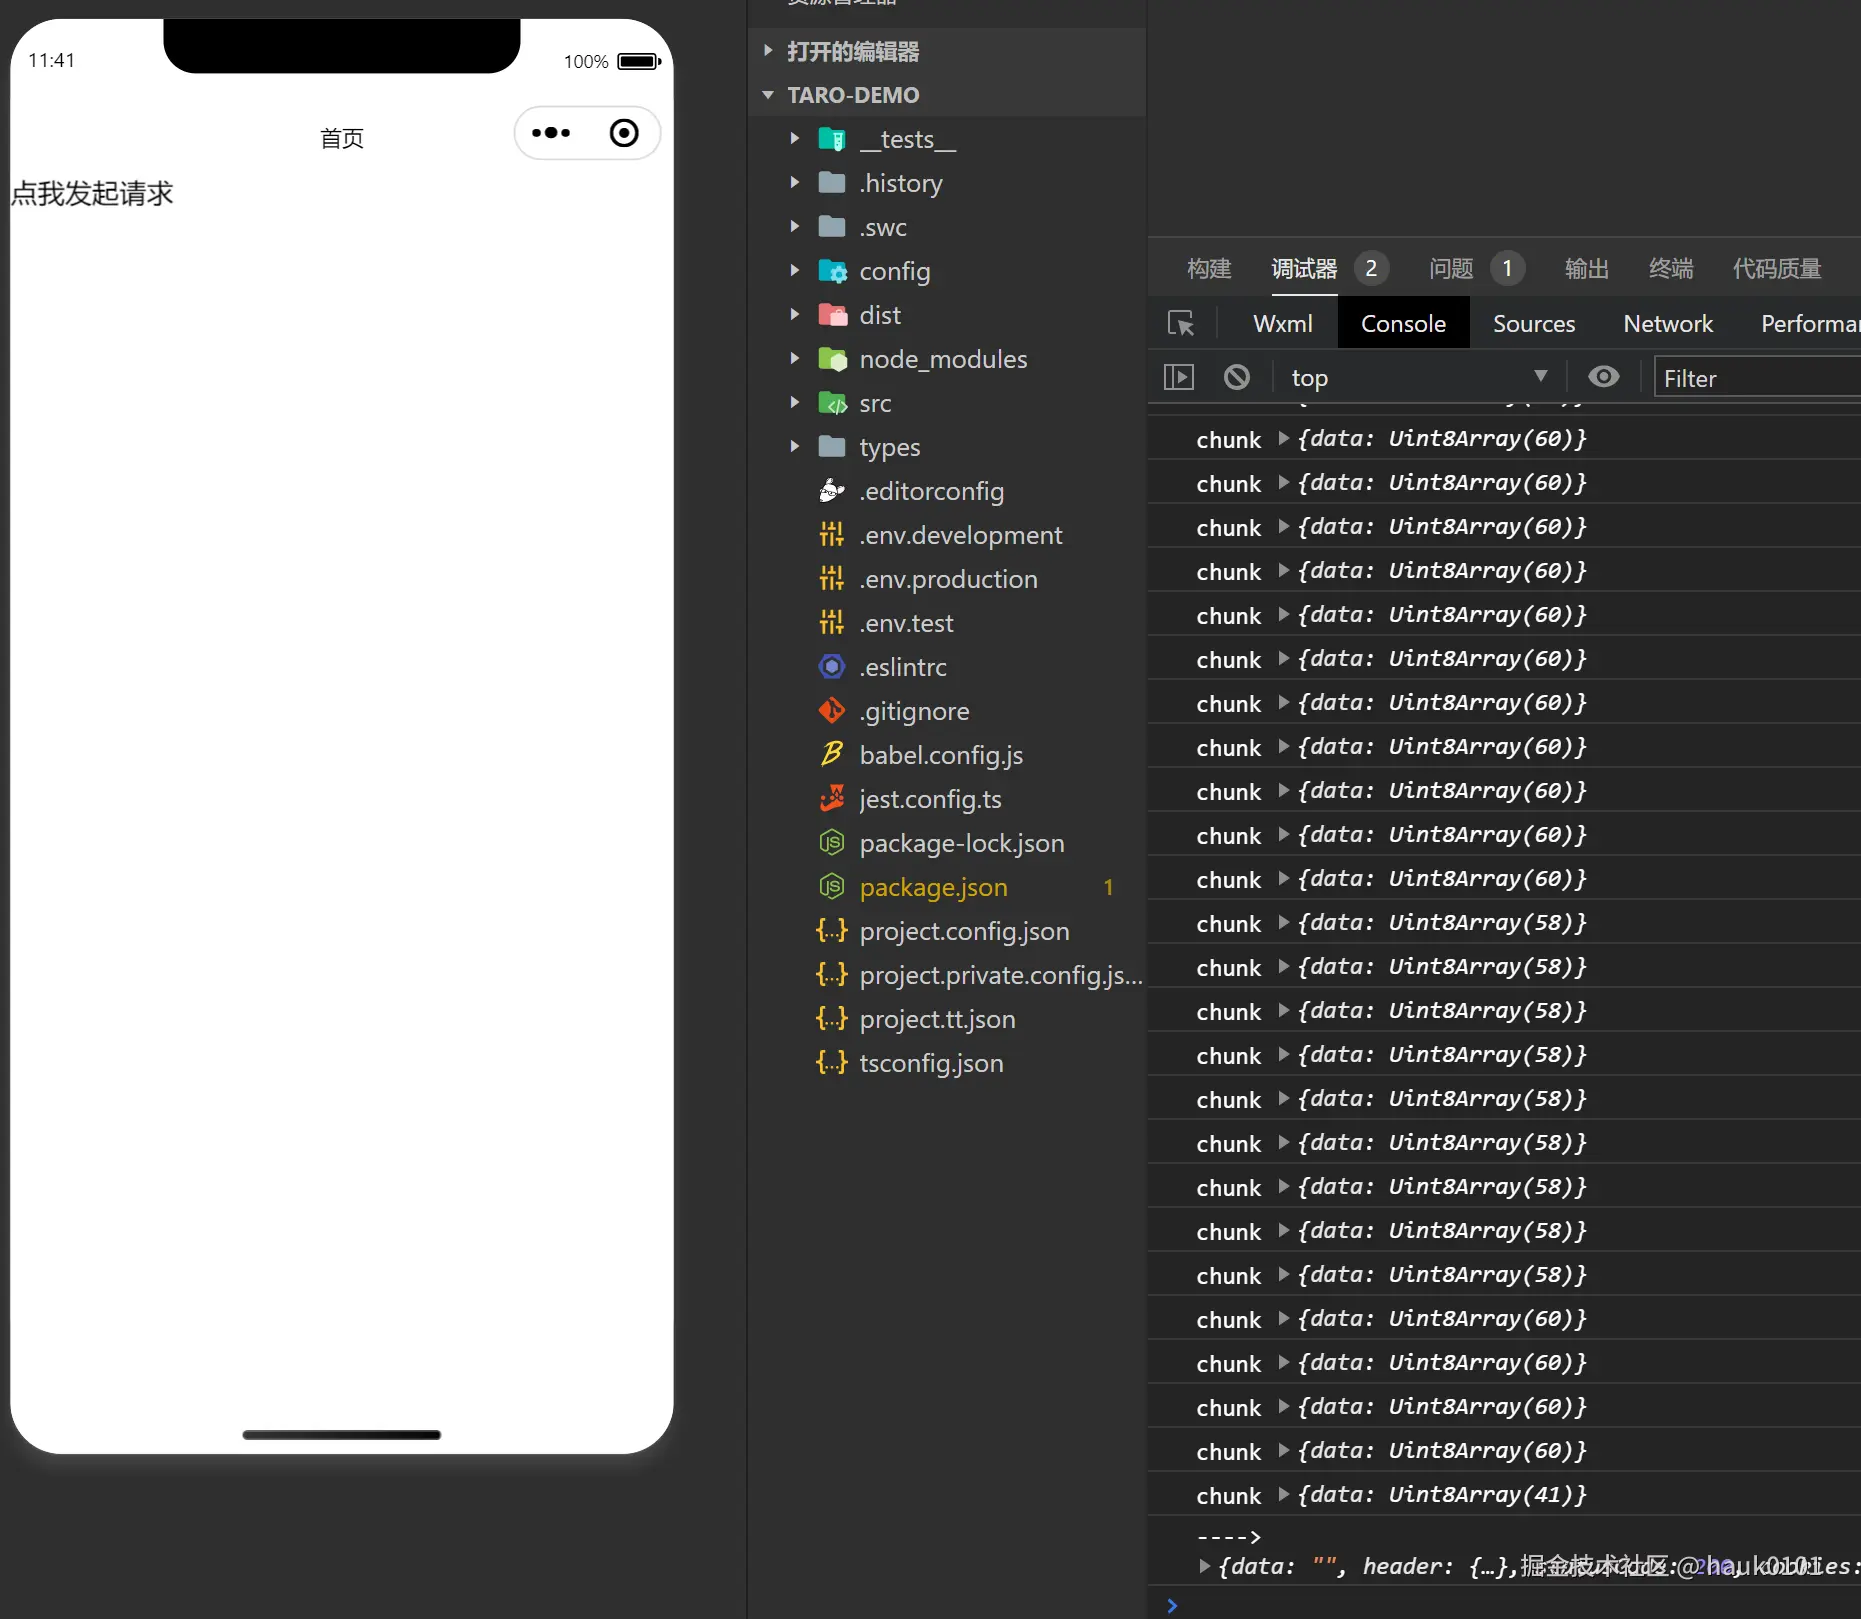Click the types folder icon
Image resolution: width=1861 pixels, height=1619 pixels.
click(832, 447)
